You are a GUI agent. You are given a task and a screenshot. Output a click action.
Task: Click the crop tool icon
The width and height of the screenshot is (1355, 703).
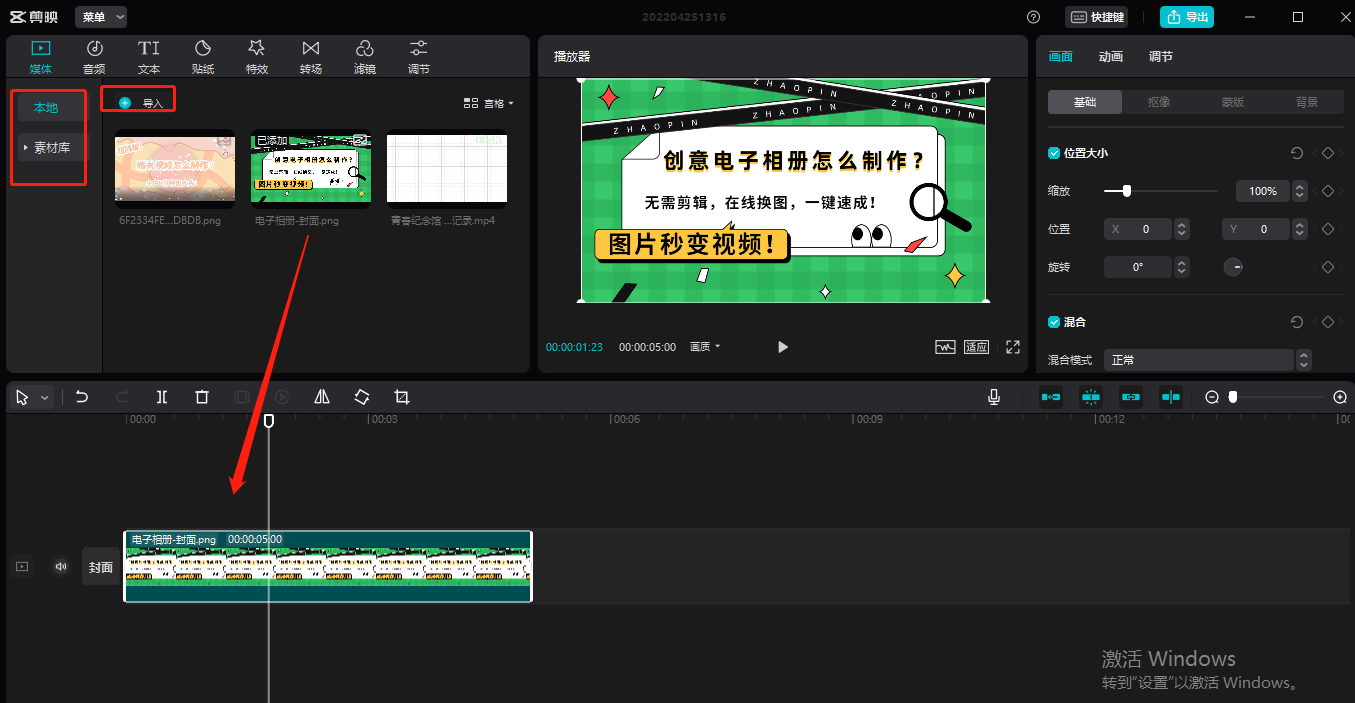(x=402, y=397)
